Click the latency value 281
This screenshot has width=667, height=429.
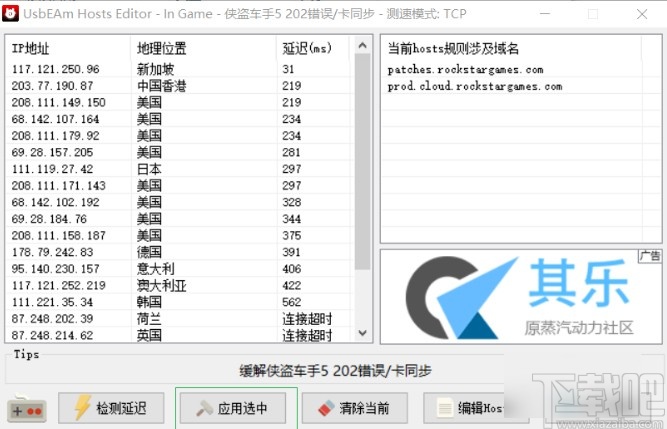(x=291, y=152)
